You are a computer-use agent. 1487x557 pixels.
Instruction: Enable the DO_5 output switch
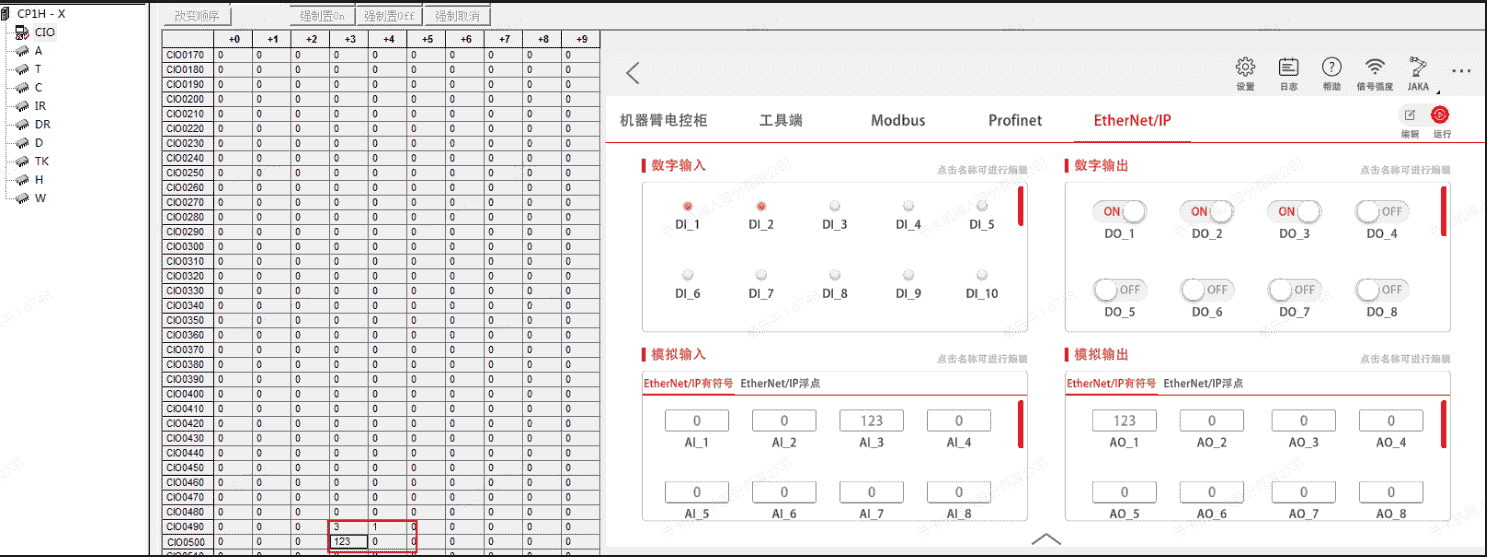point(1119,290)
